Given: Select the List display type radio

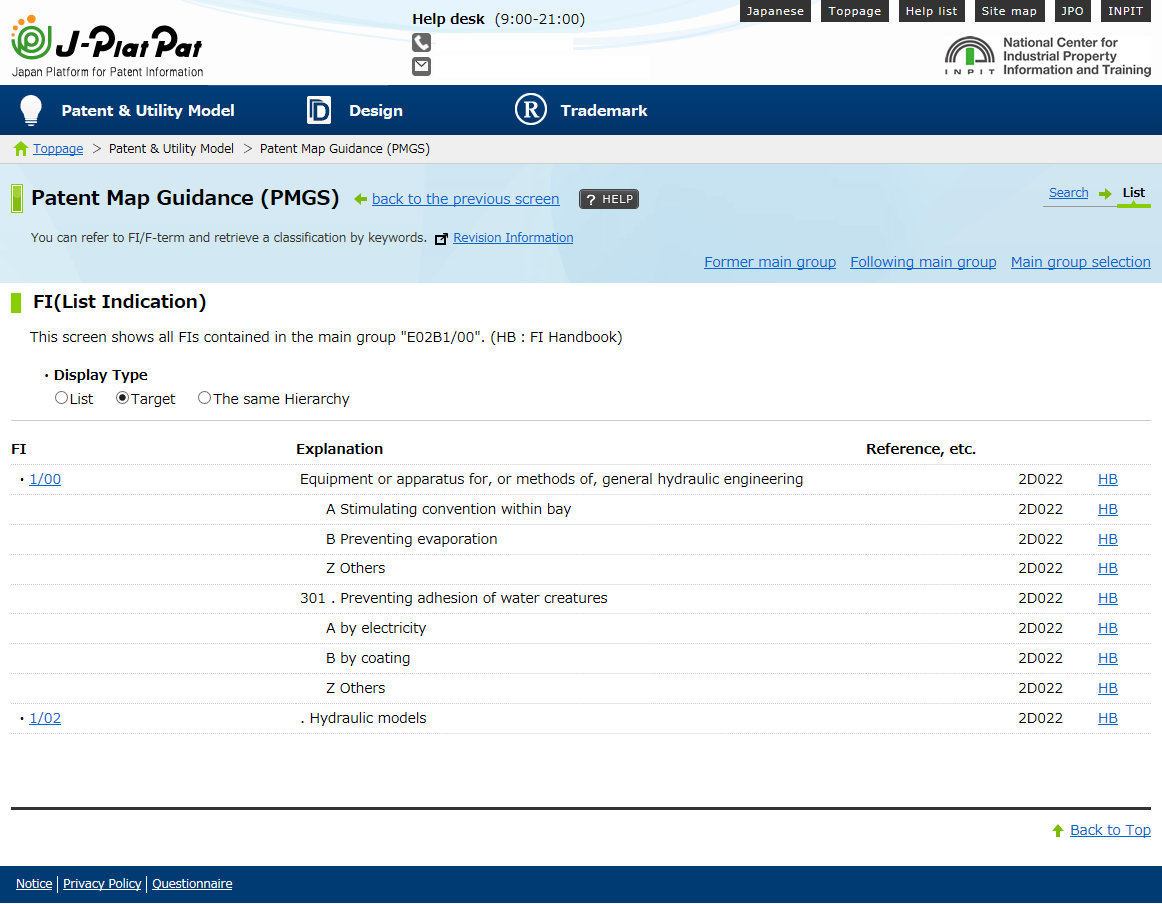Looking at the screenshot, I should [x=62, y=398].
